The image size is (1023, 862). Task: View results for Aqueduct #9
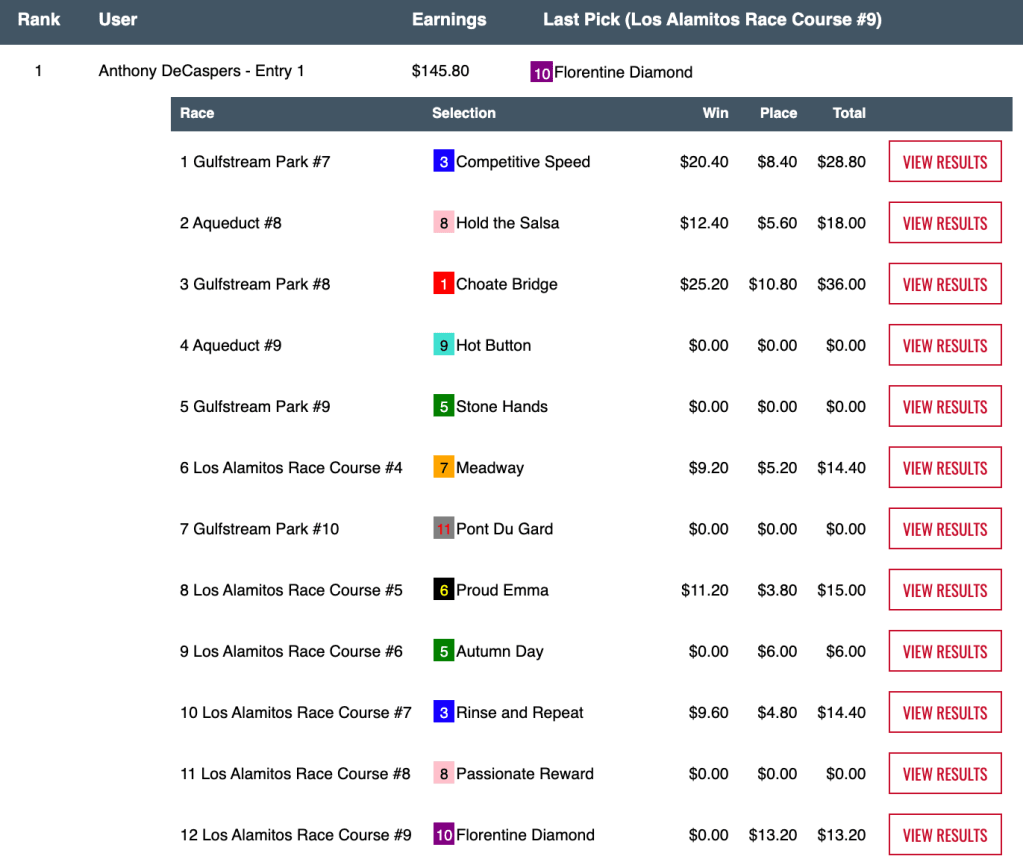(x=944, y=345)
